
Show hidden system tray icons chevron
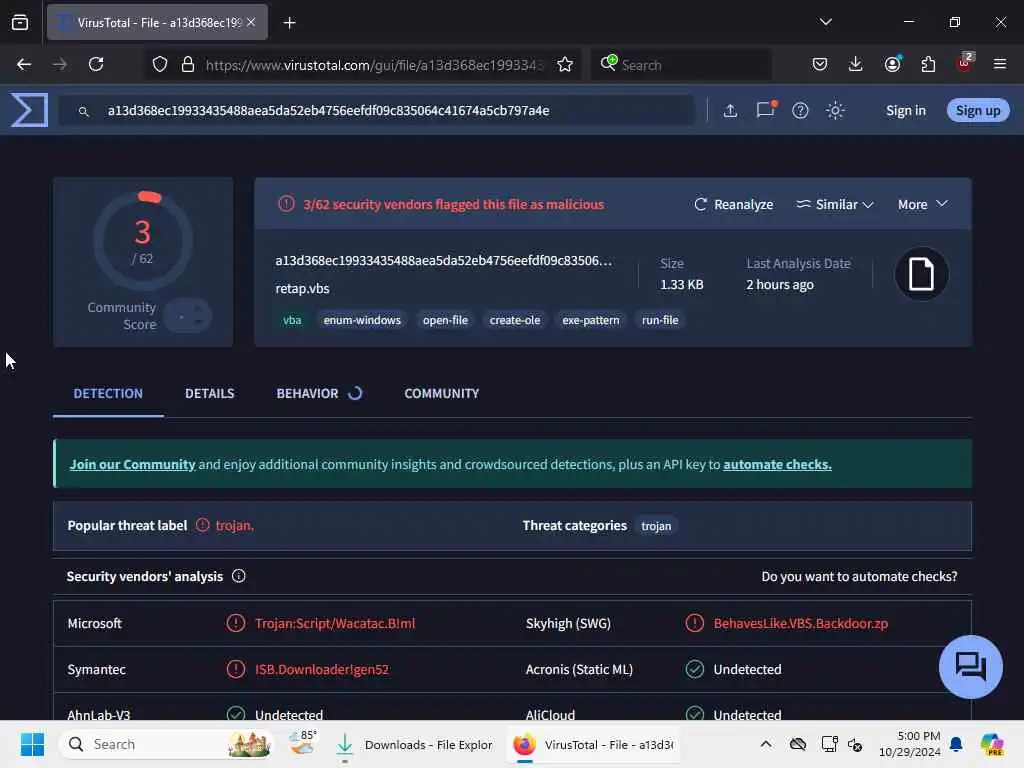[766, 744]
